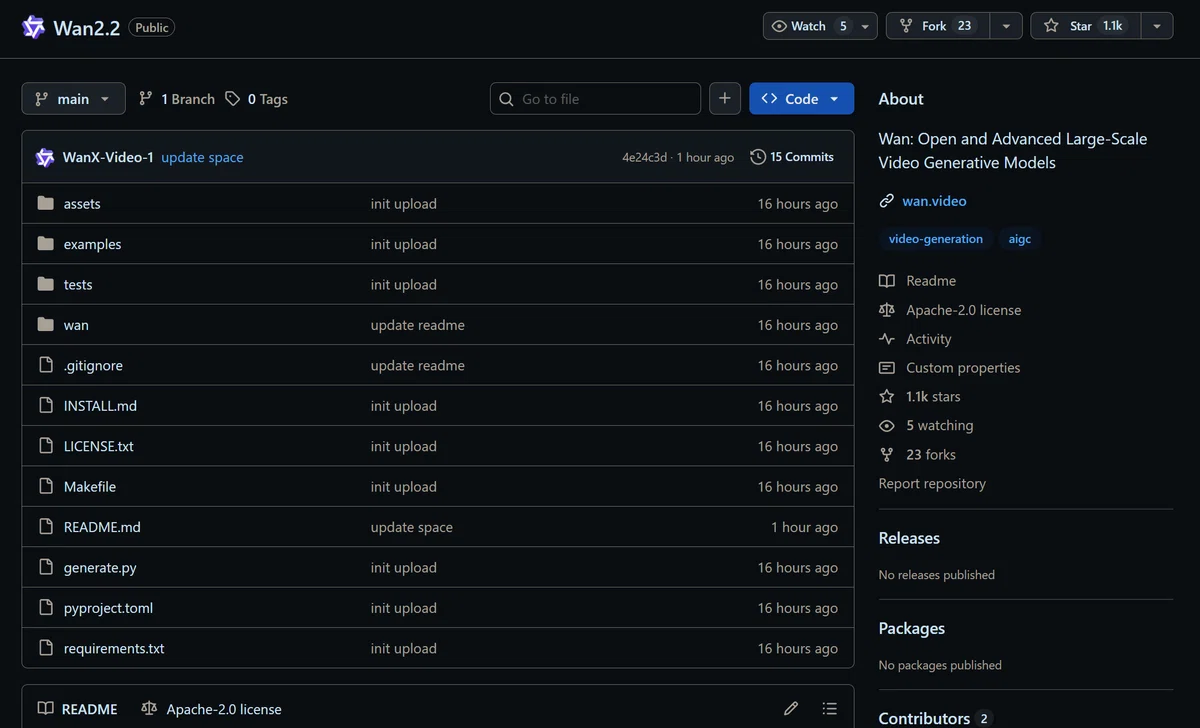Click the generate.py file icon
Viewport: 1200px width, 728px height.
(x=45, y=567)
